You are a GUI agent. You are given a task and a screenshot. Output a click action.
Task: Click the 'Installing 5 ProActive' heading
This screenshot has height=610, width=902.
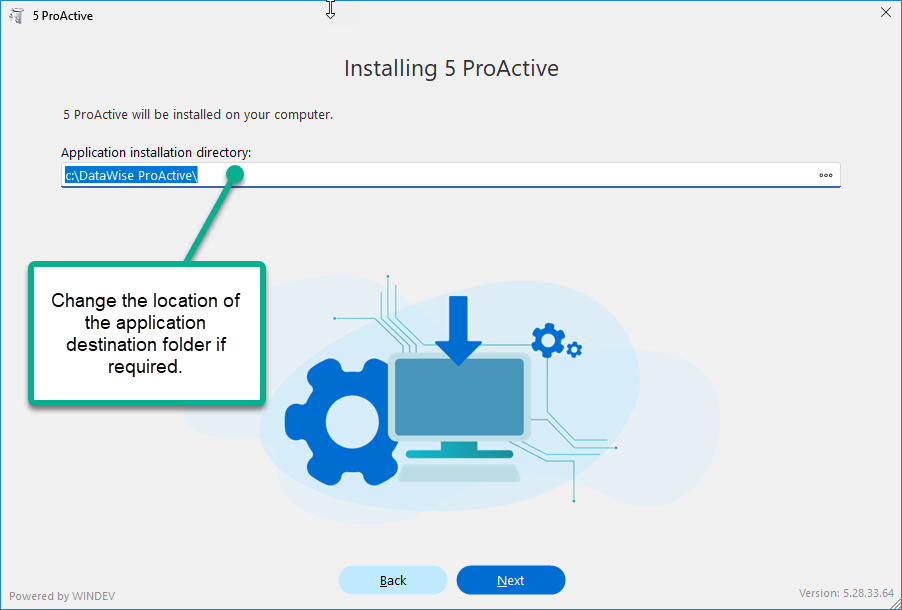click(452, 68)
